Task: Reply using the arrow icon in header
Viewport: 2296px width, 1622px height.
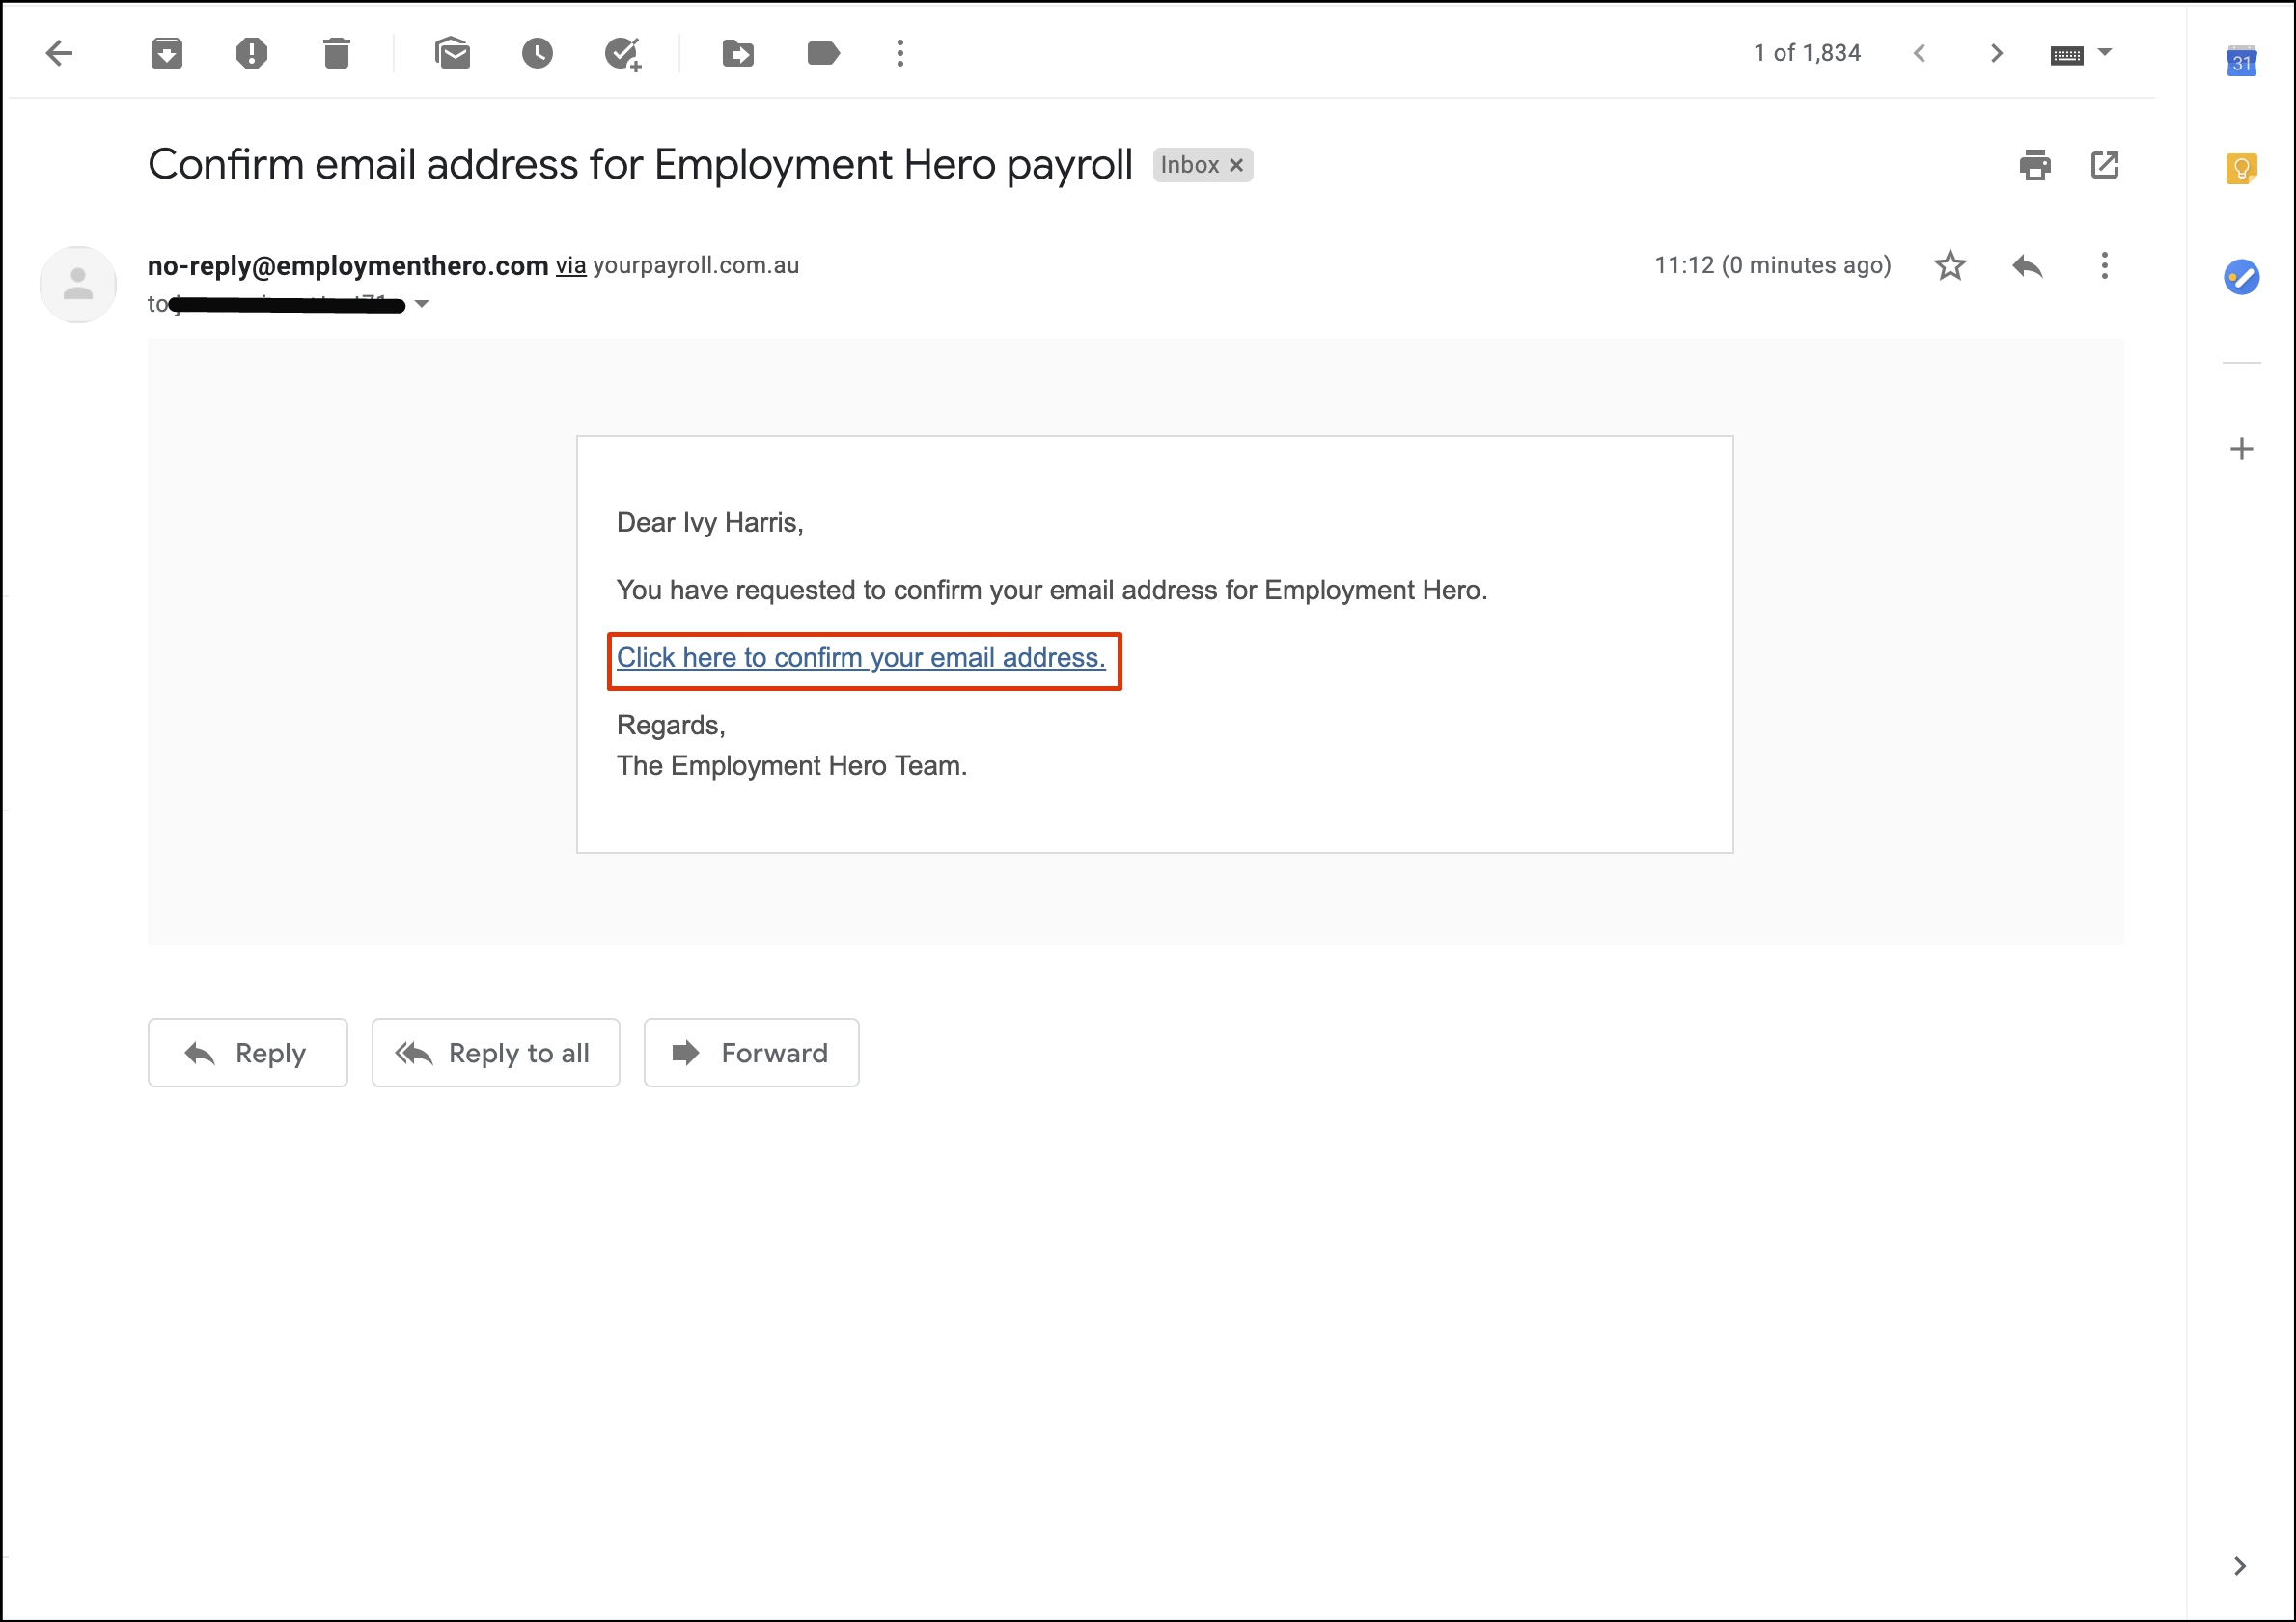Action: pyautogui.click(x=2028, y=266)
